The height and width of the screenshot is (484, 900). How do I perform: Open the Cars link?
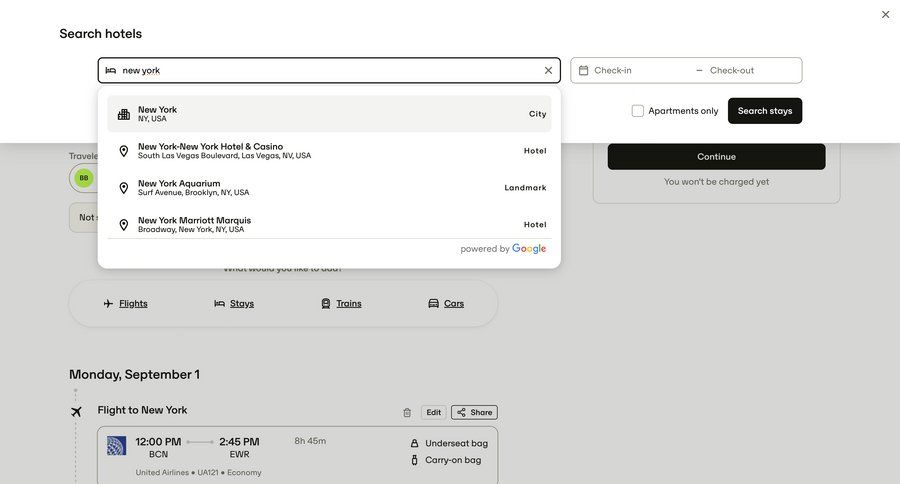click(454, 303)
